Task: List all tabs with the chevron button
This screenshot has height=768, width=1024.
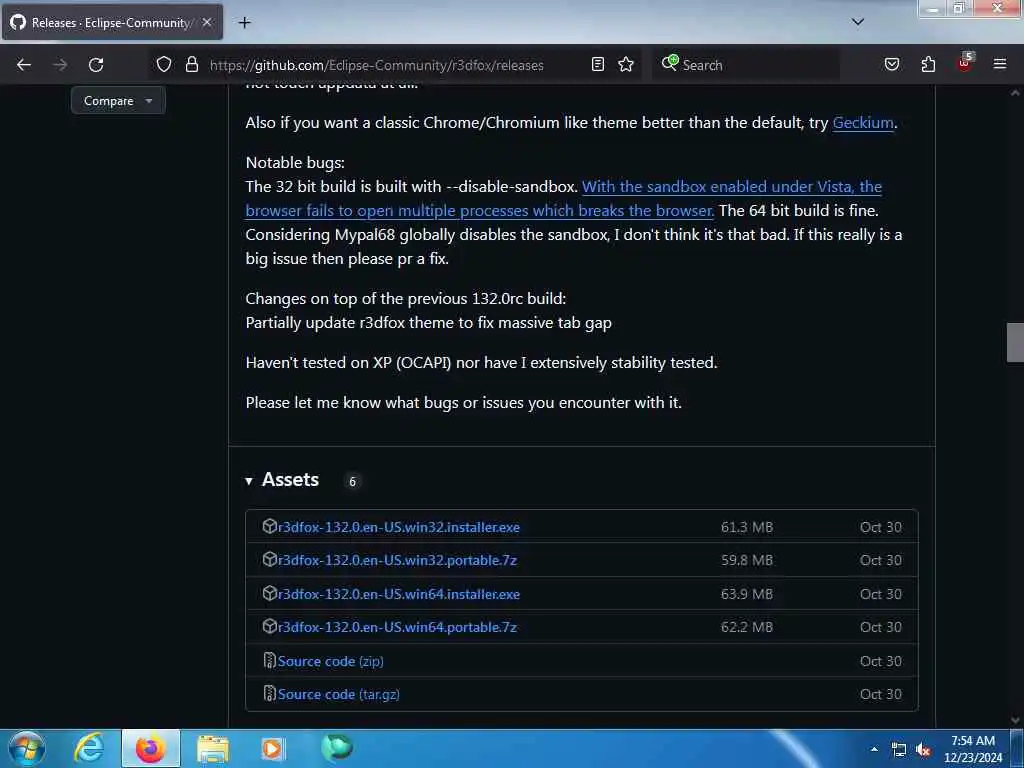Action: pos(858,22)
